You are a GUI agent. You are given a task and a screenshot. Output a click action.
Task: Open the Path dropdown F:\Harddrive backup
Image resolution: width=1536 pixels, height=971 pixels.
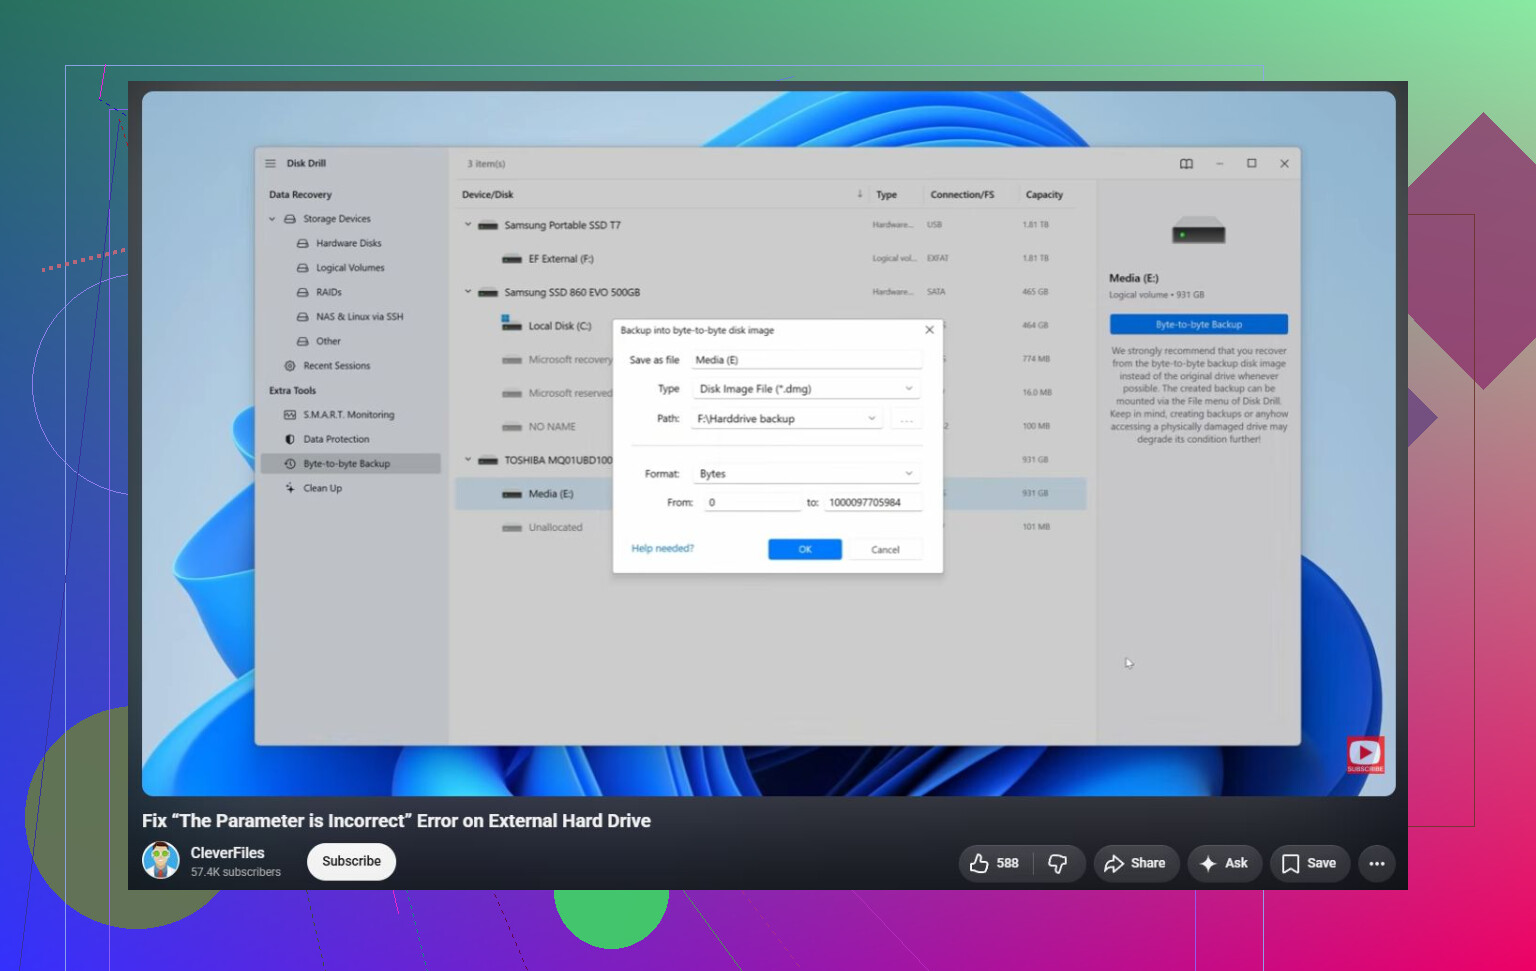tap(786, 419)
